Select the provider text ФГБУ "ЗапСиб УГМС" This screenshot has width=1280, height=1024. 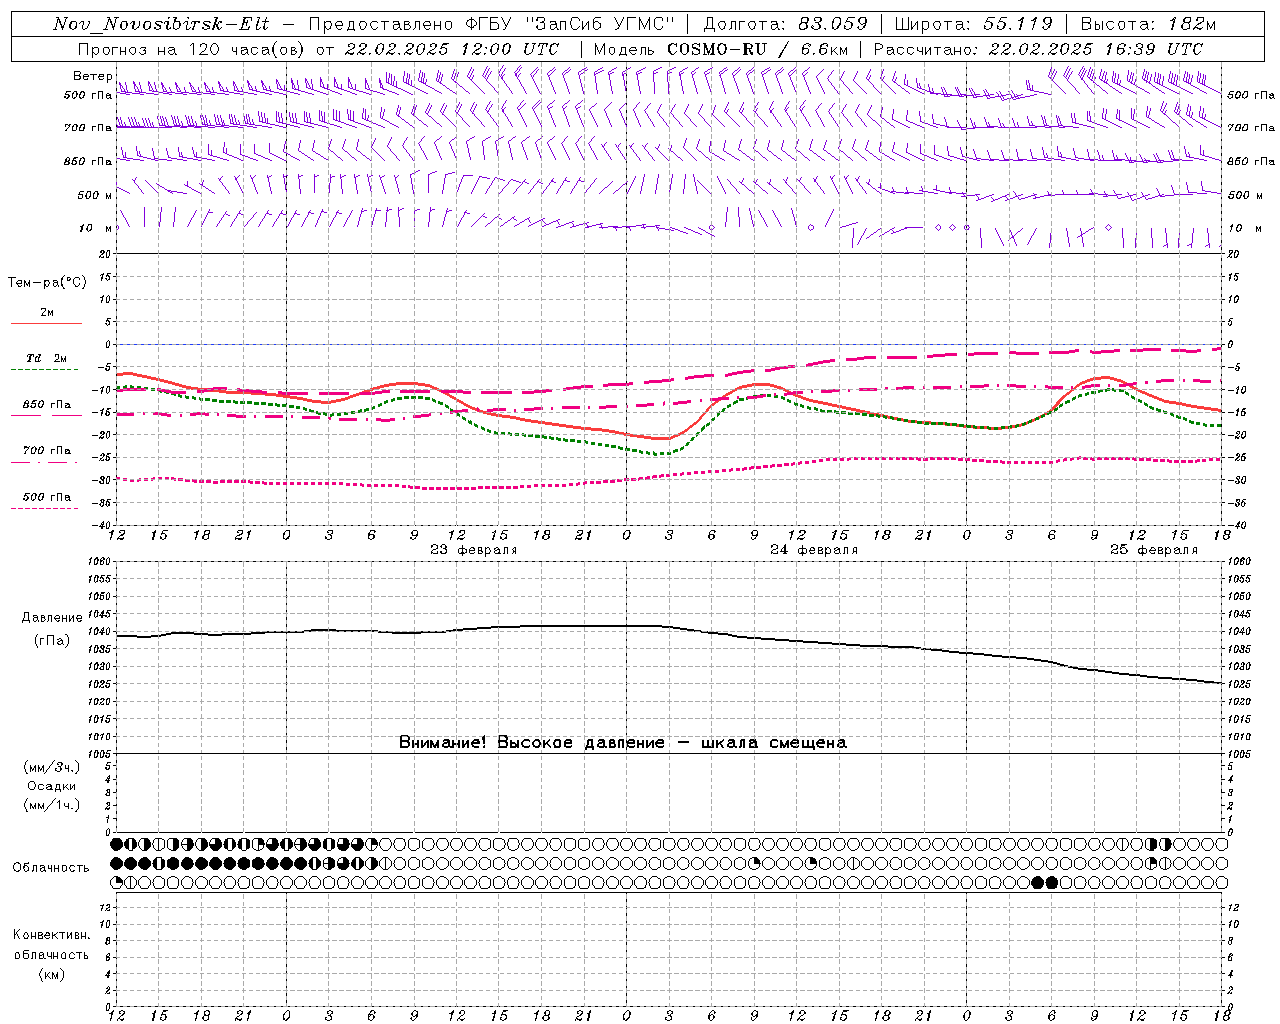coord(570,24)
